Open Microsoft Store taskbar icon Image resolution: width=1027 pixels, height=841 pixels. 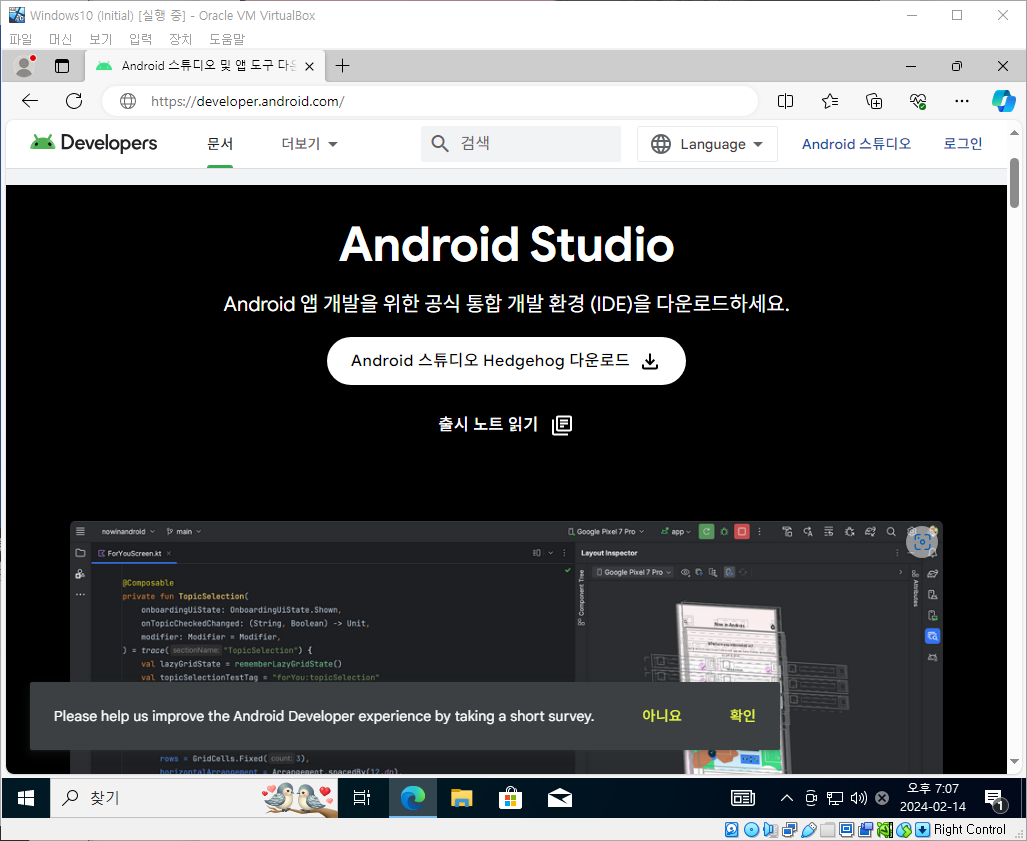pos(510,798)
